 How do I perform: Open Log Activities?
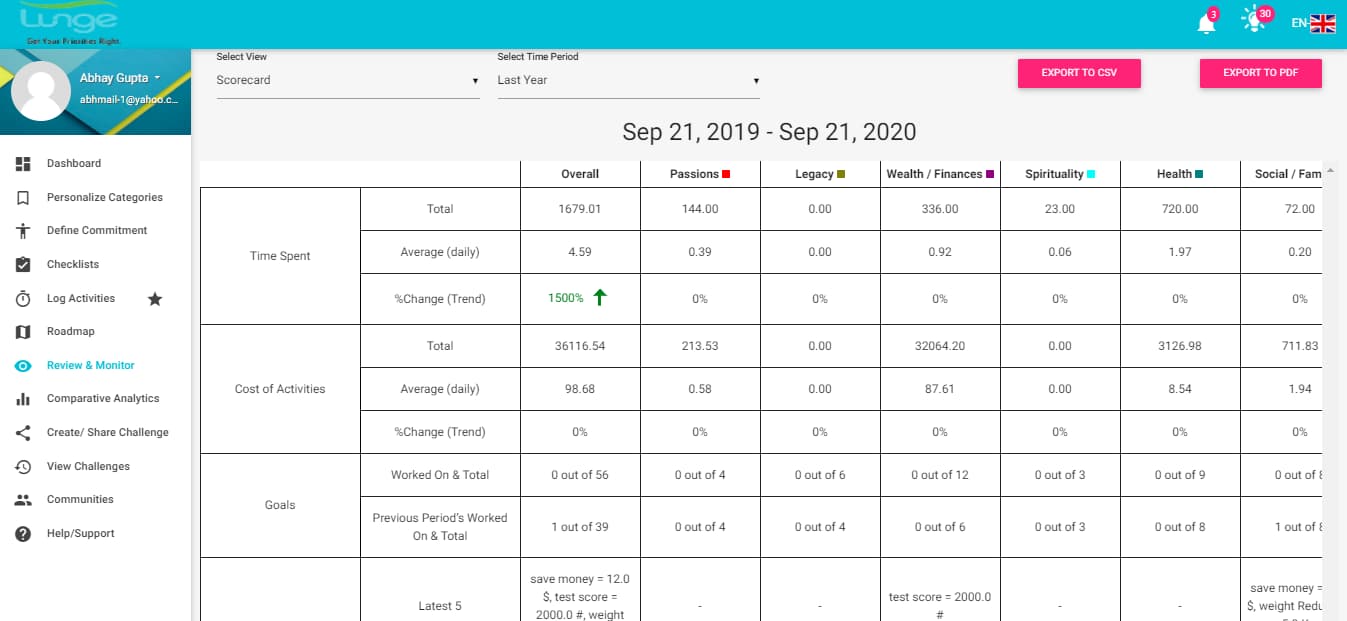pos(81,299)
